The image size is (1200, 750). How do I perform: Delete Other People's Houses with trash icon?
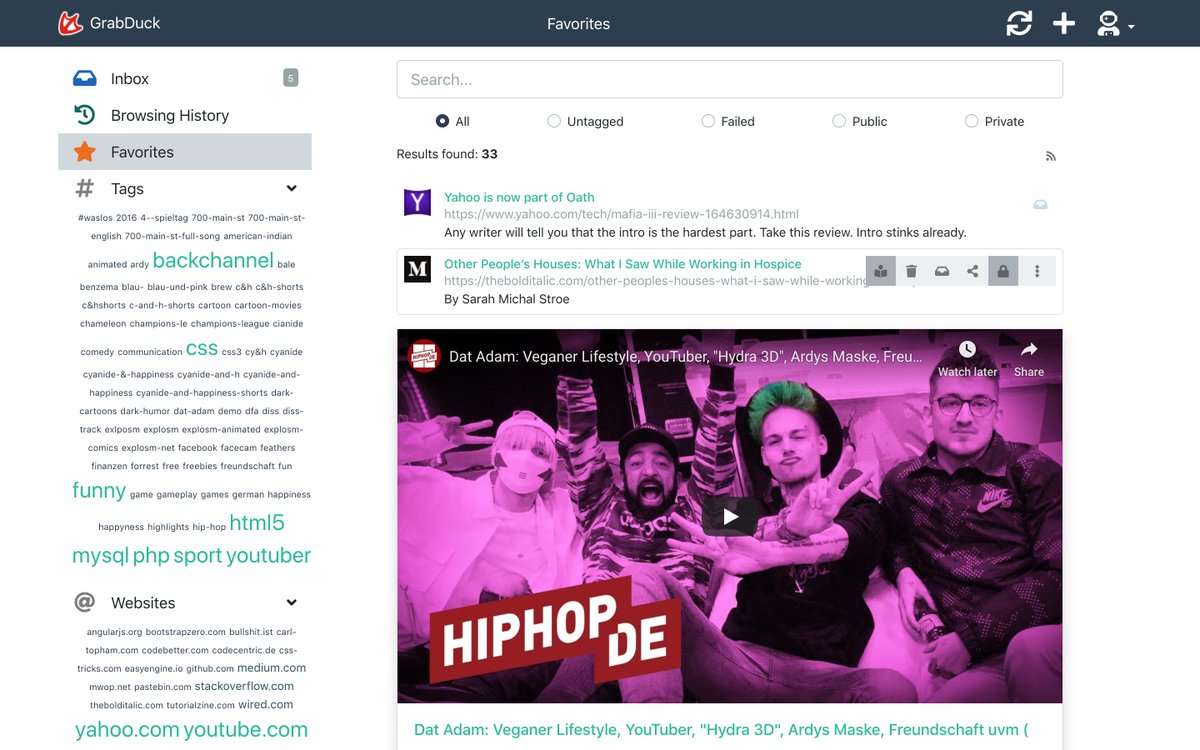911,271
